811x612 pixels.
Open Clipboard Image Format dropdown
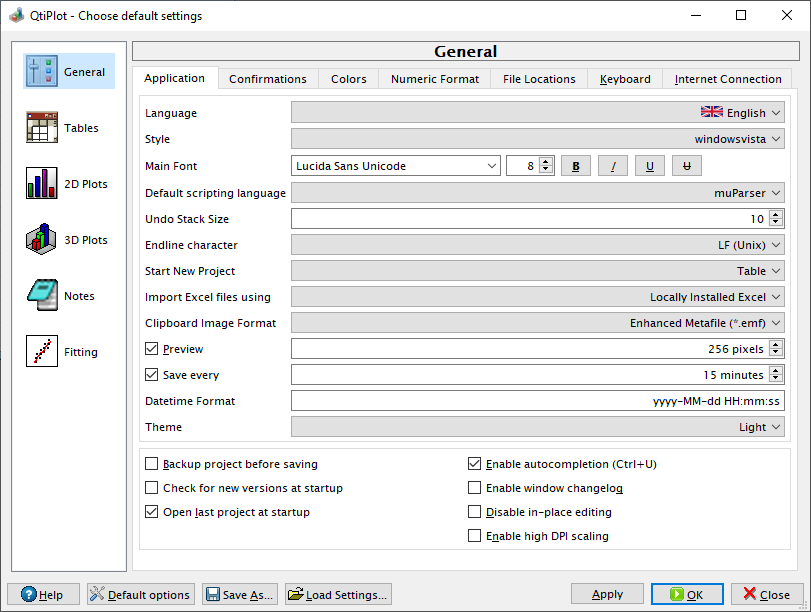click(537, 323)
